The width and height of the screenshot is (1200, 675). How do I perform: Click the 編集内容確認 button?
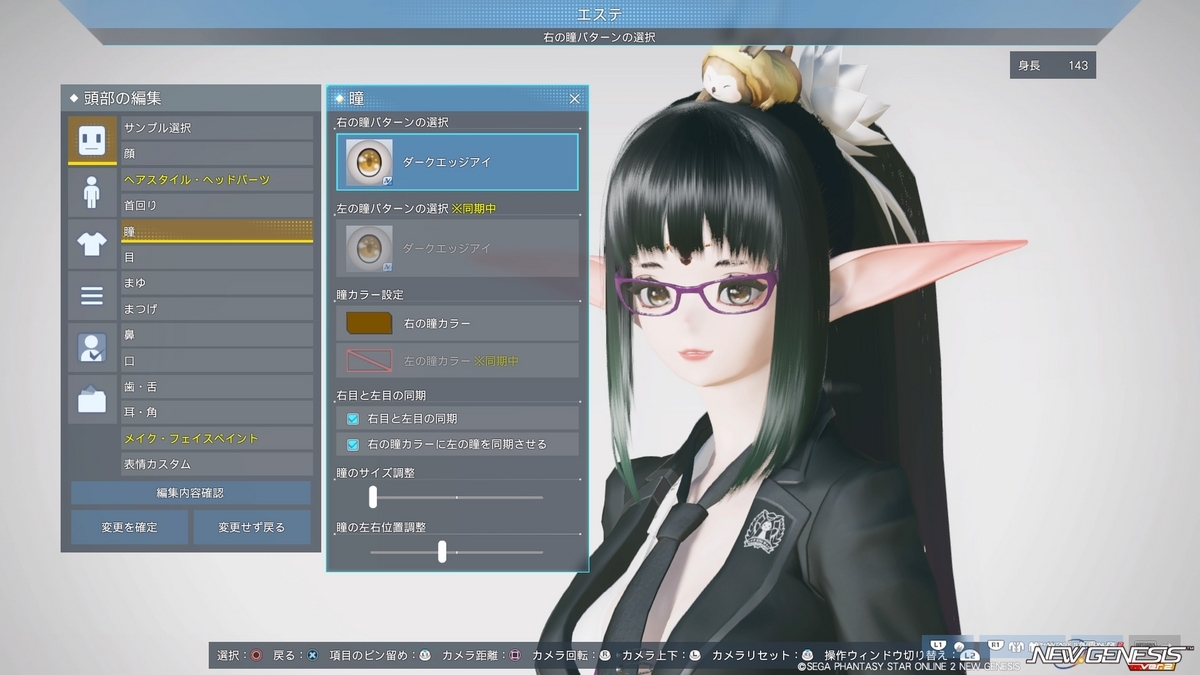click(191, 493)
